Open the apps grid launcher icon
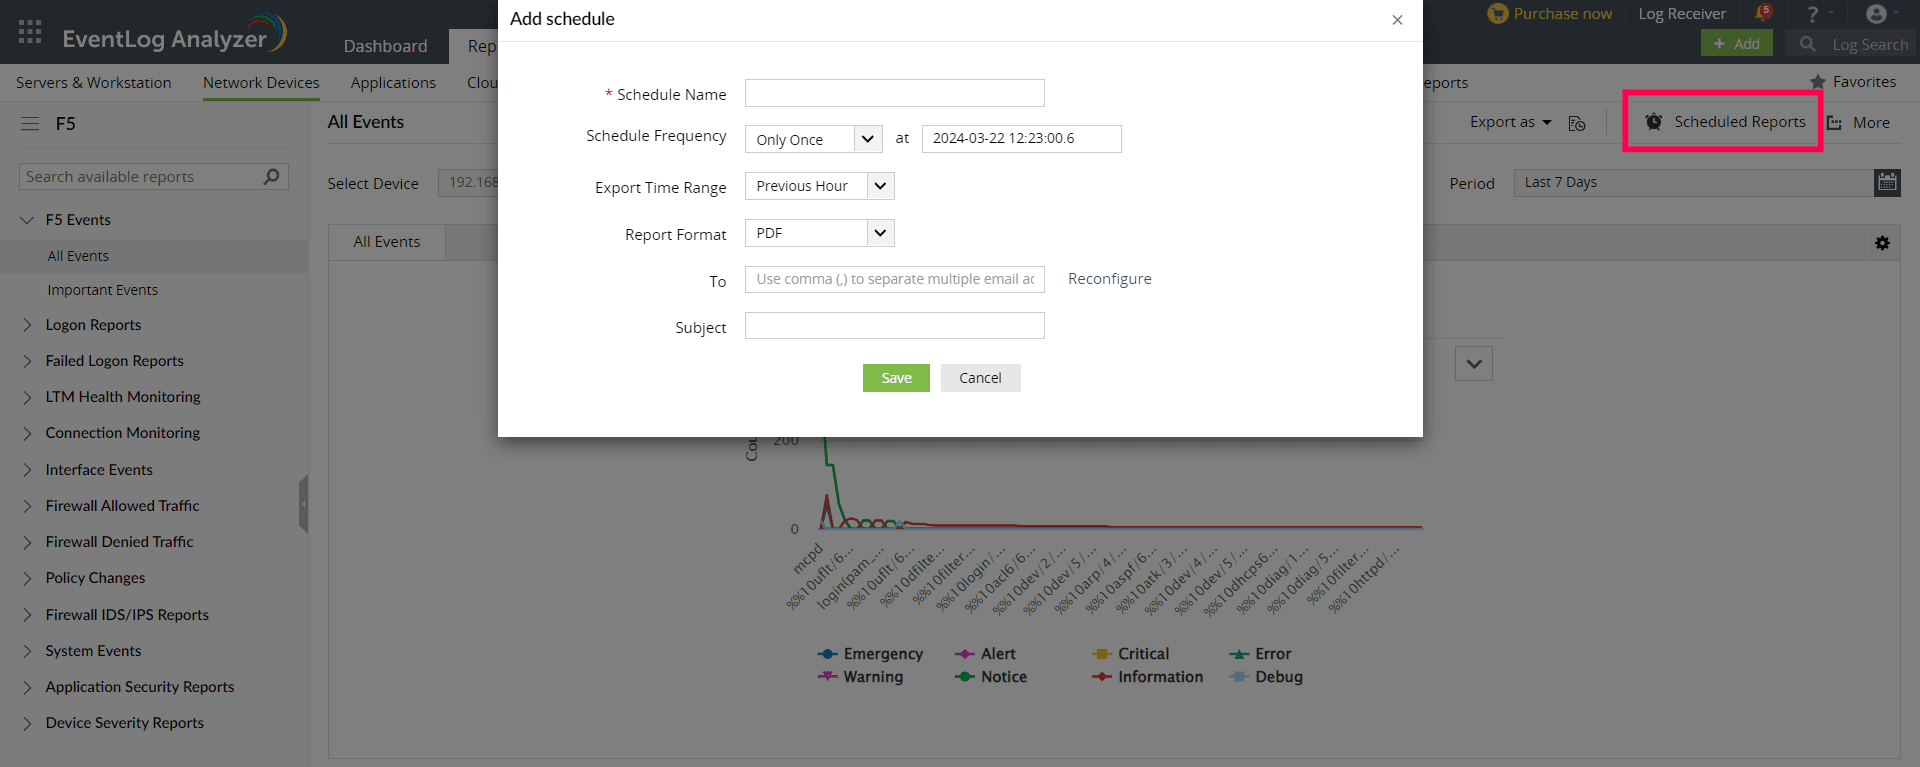Screen dimensions: 1920x767 [x=30, y=31]
